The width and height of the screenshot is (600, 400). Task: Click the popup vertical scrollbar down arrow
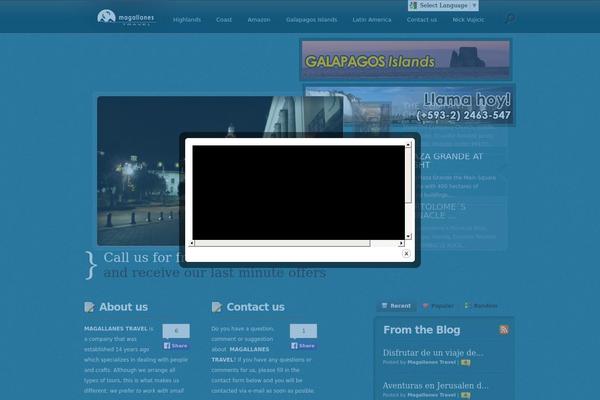click(408, 237)
